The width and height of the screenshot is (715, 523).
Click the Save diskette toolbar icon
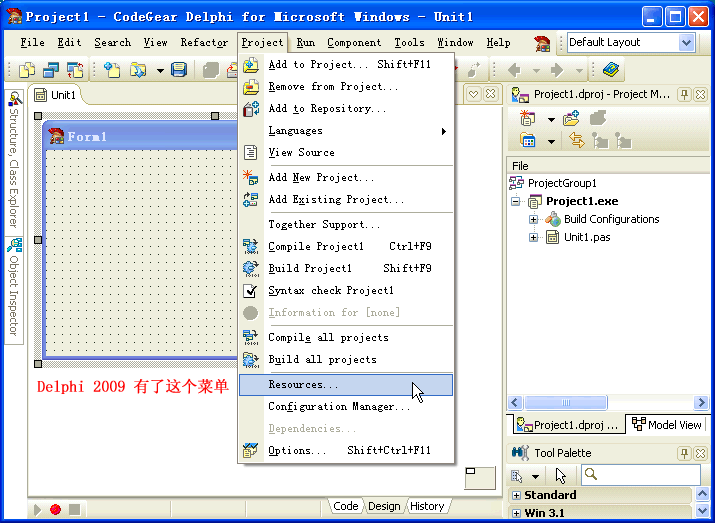179,70
